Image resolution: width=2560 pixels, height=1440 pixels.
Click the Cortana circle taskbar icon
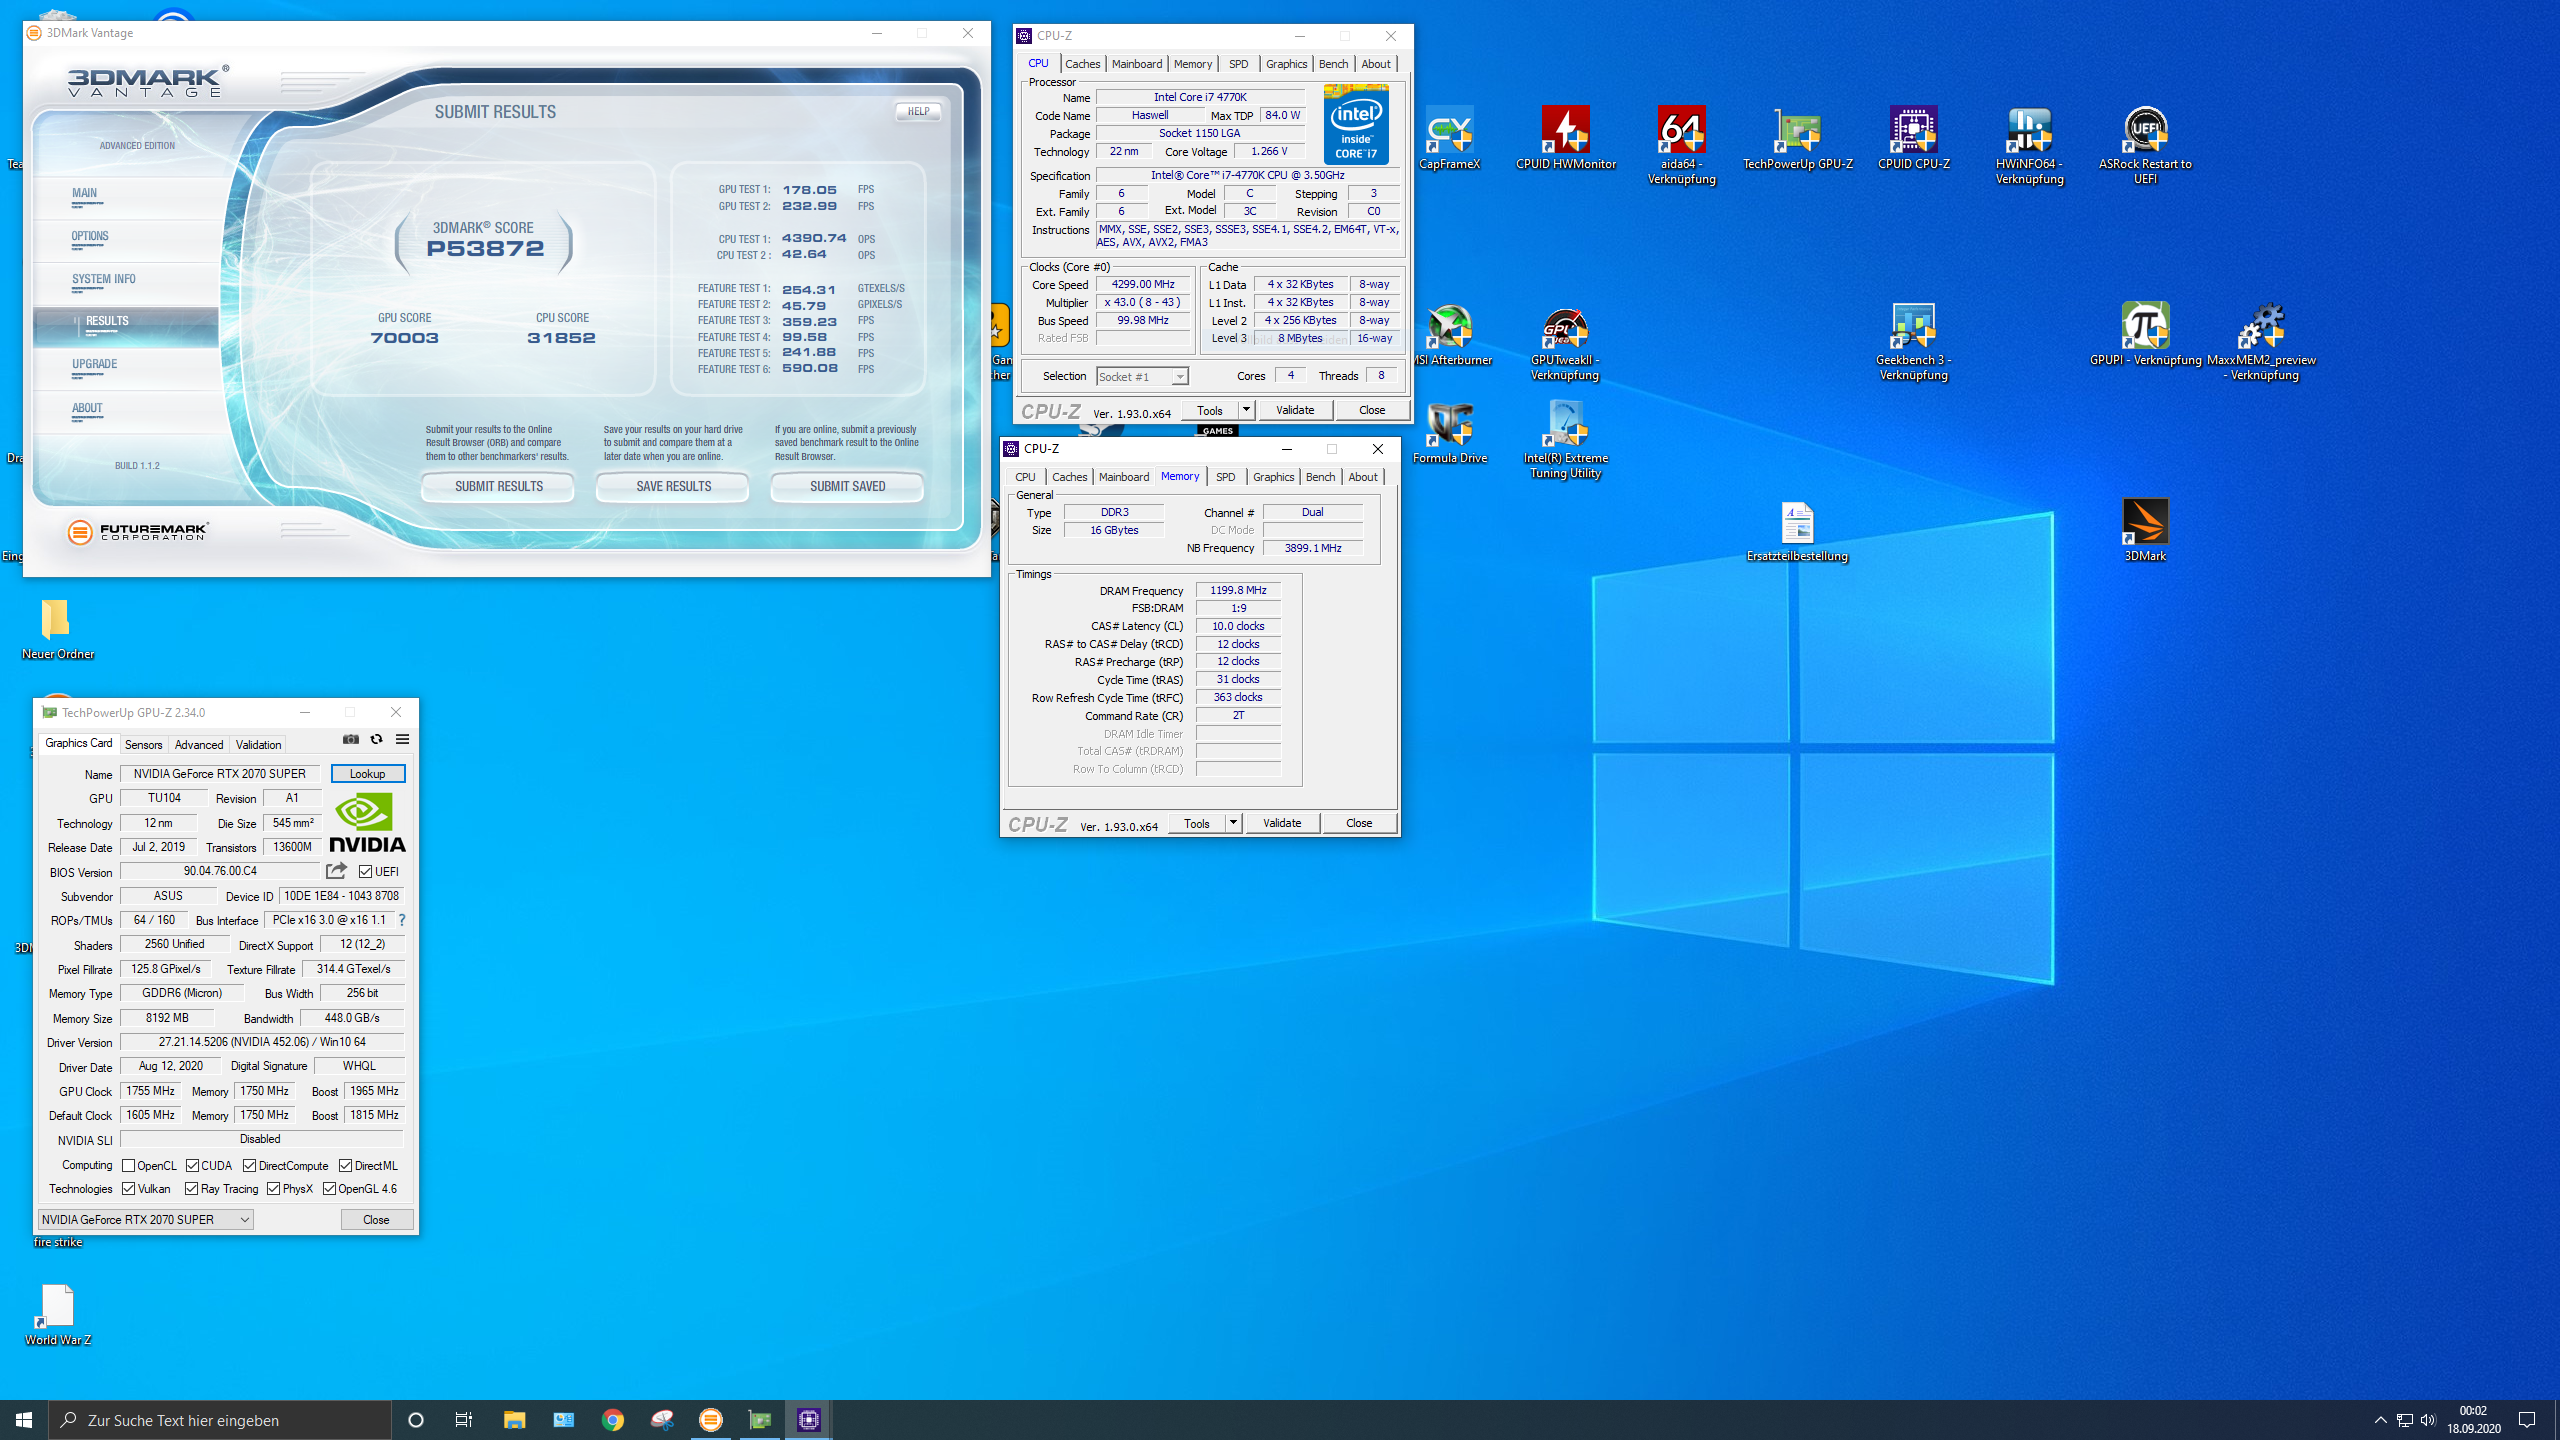coord(416,1420)
